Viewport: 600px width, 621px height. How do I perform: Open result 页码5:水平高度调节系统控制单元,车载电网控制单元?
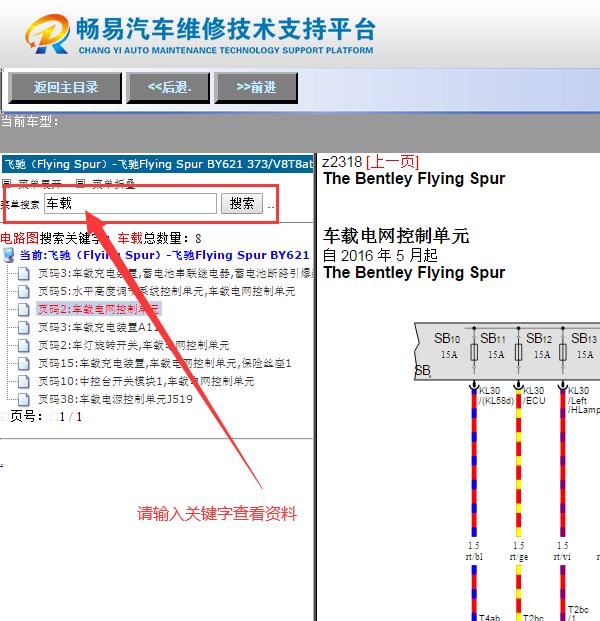[167, 291]
